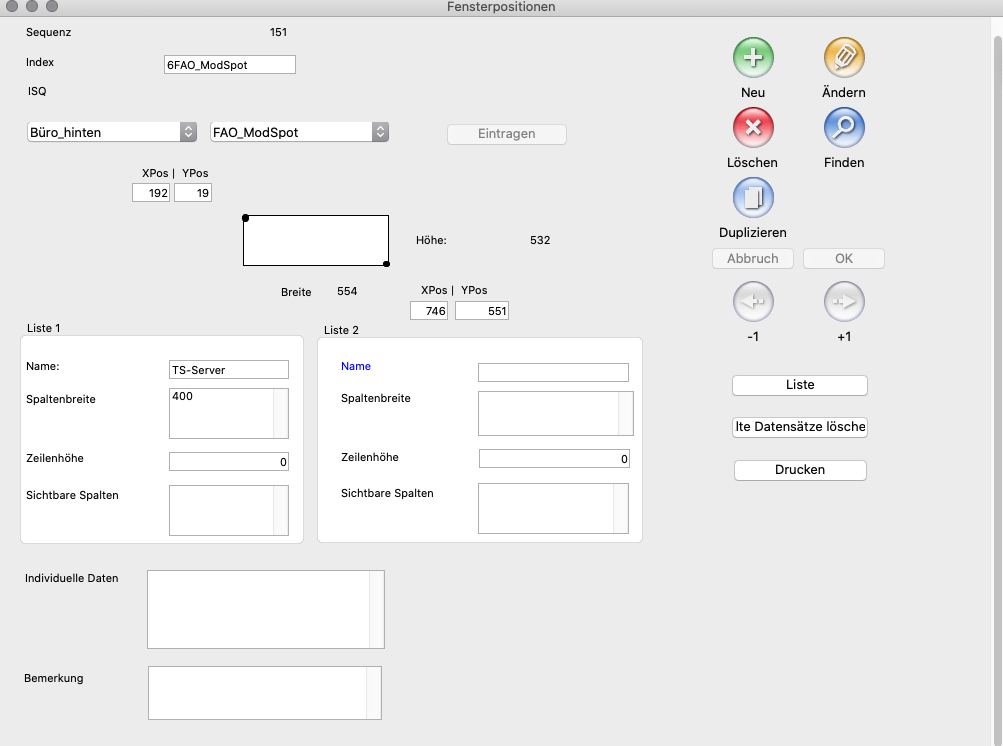Image resolution: width=1003 pixels, height=746 pixels.
Task: Go to next record with +1 arrow
Action: tap(843, 301)
